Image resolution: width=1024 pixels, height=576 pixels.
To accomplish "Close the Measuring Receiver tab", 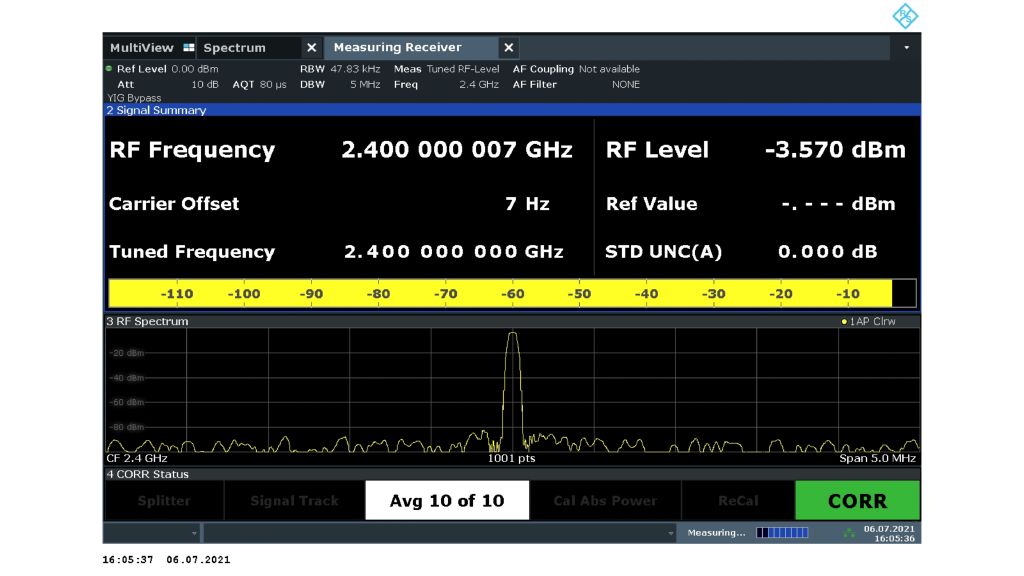I will click(508, 48).
